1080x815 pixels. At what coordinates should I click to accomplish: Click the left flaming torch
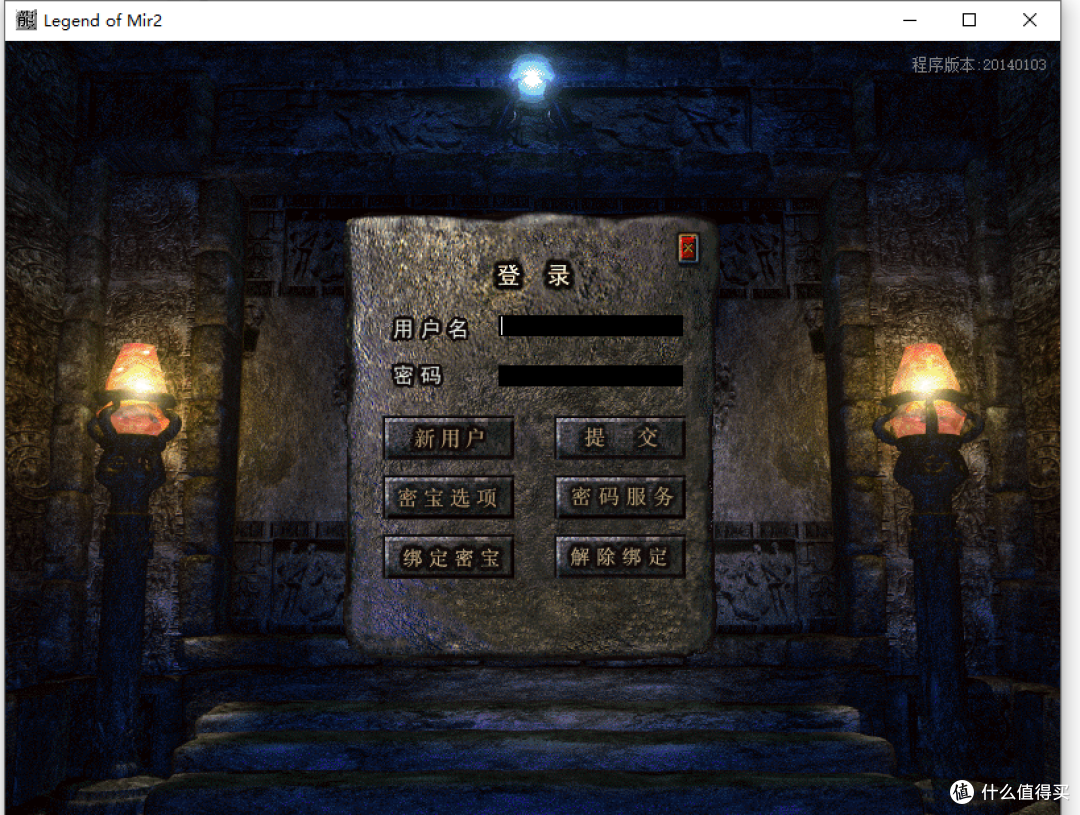tap(137, 385)
